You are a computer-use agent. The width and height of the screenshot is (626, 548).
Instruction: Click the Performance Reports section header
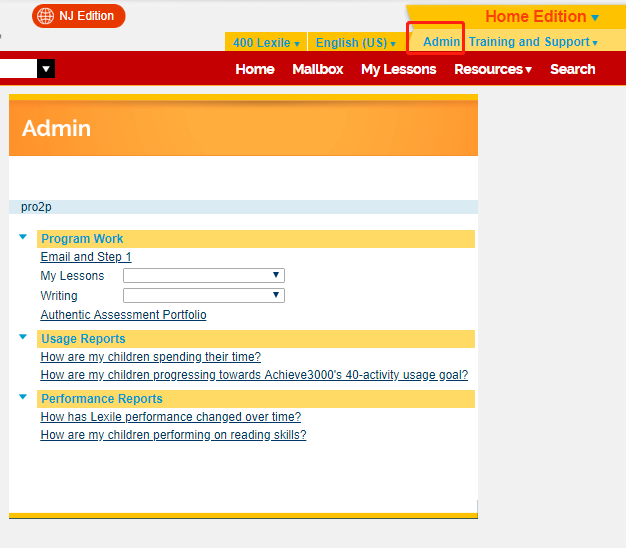click(256, 399)
